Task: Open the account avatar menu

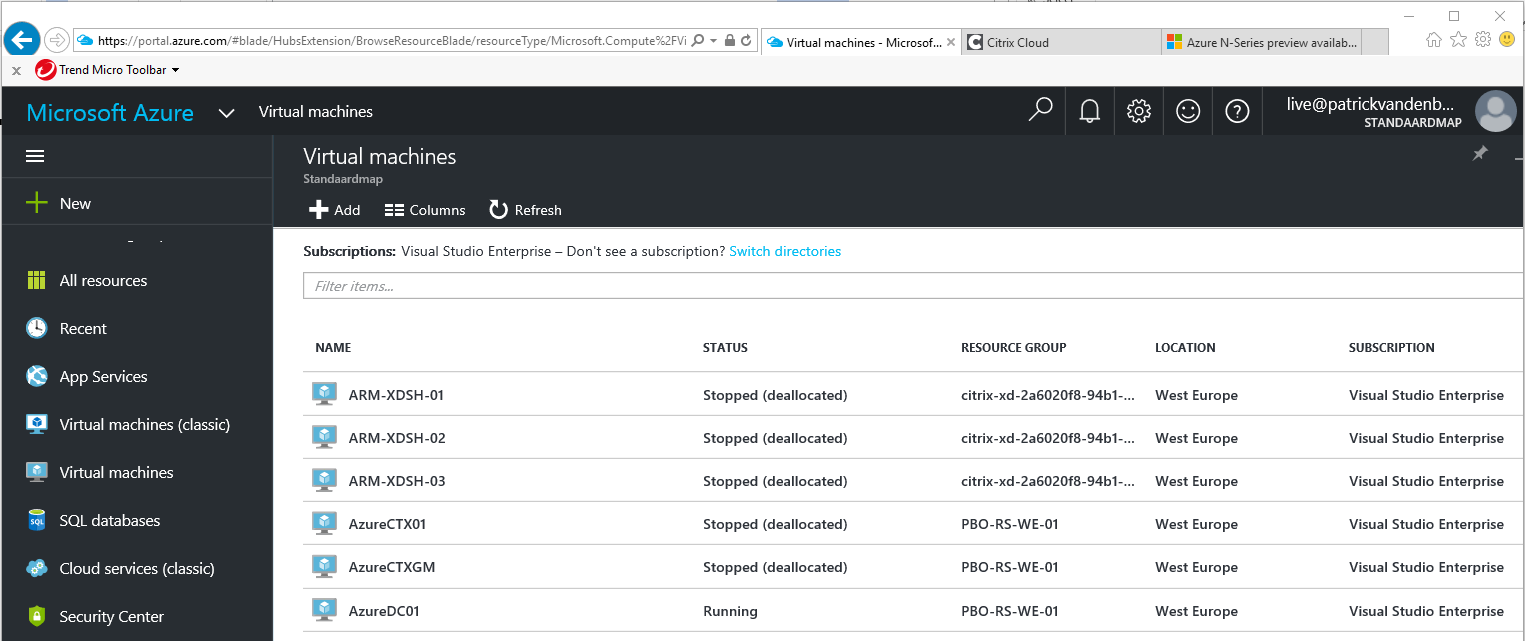Action: [1495, 111]
